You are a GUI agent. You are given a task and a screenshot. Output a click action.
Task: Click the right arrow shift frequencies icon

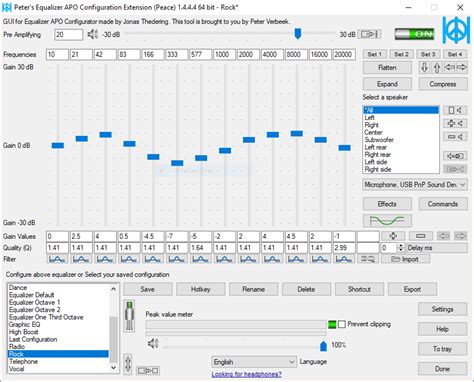click(462, 68)
